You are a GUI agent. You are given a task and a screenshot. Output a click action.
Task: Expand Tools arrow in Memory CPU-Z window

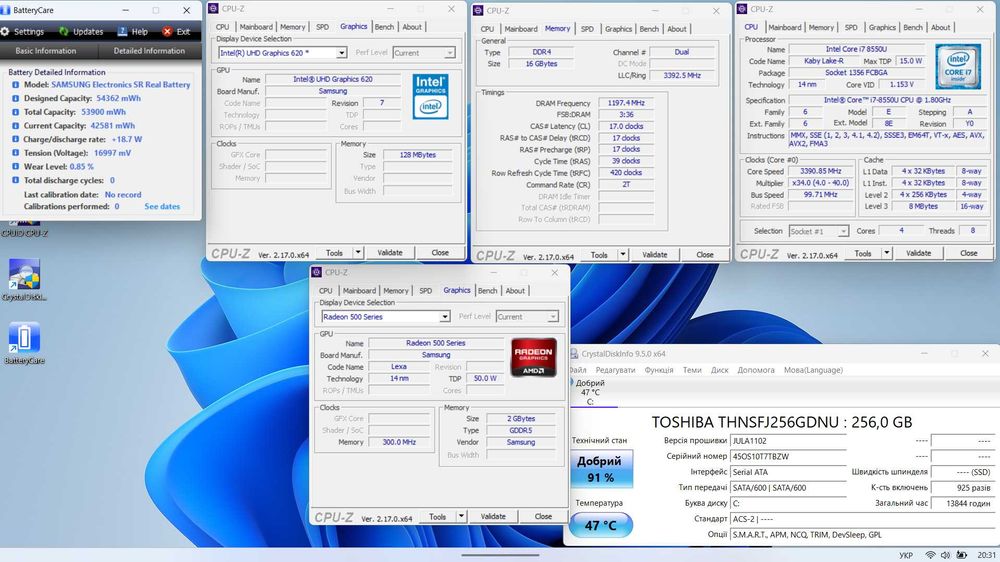(x=622, y=255)
